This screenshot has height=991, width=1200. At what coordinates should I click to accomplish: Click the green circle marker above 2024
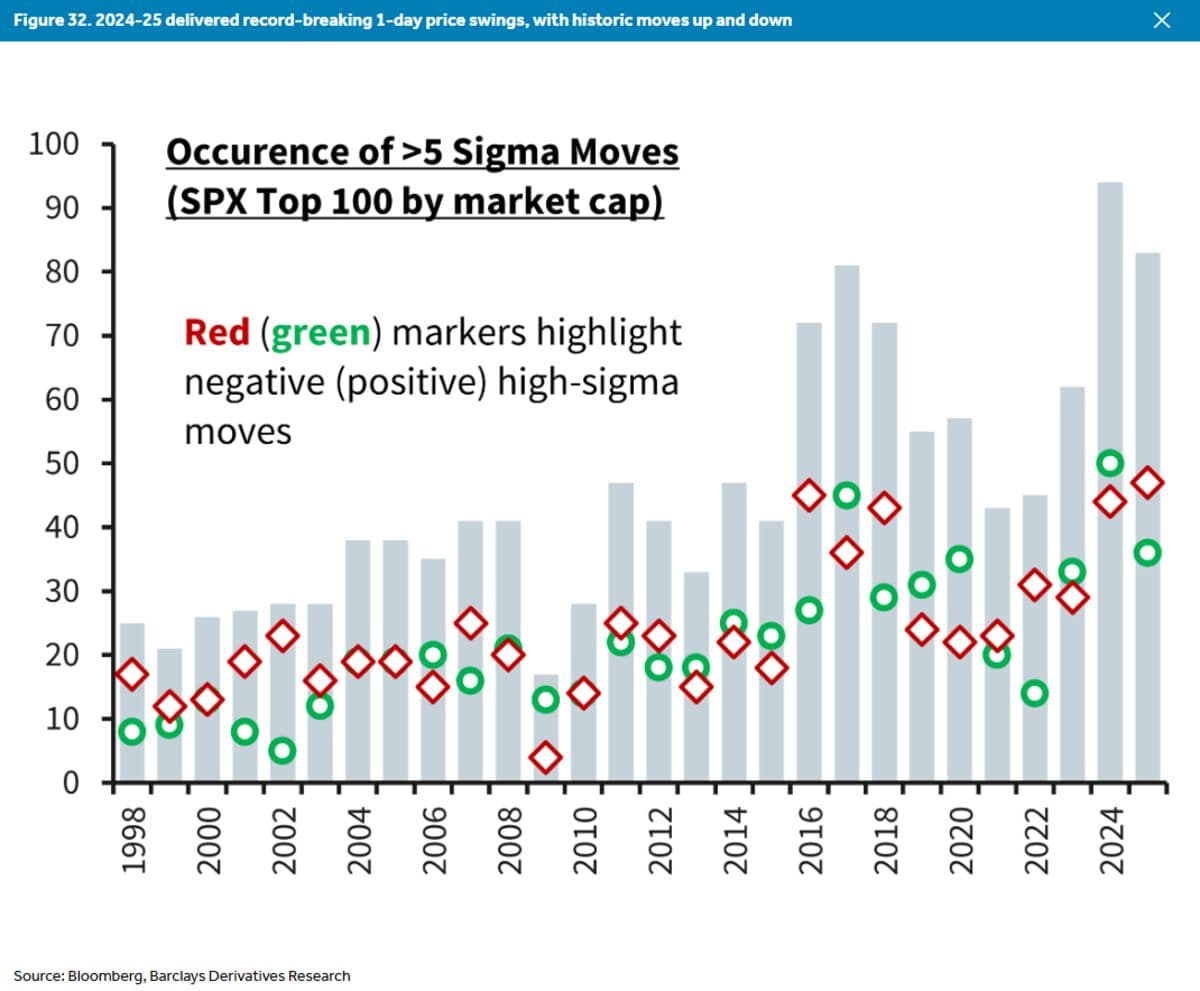(1109, 463)
